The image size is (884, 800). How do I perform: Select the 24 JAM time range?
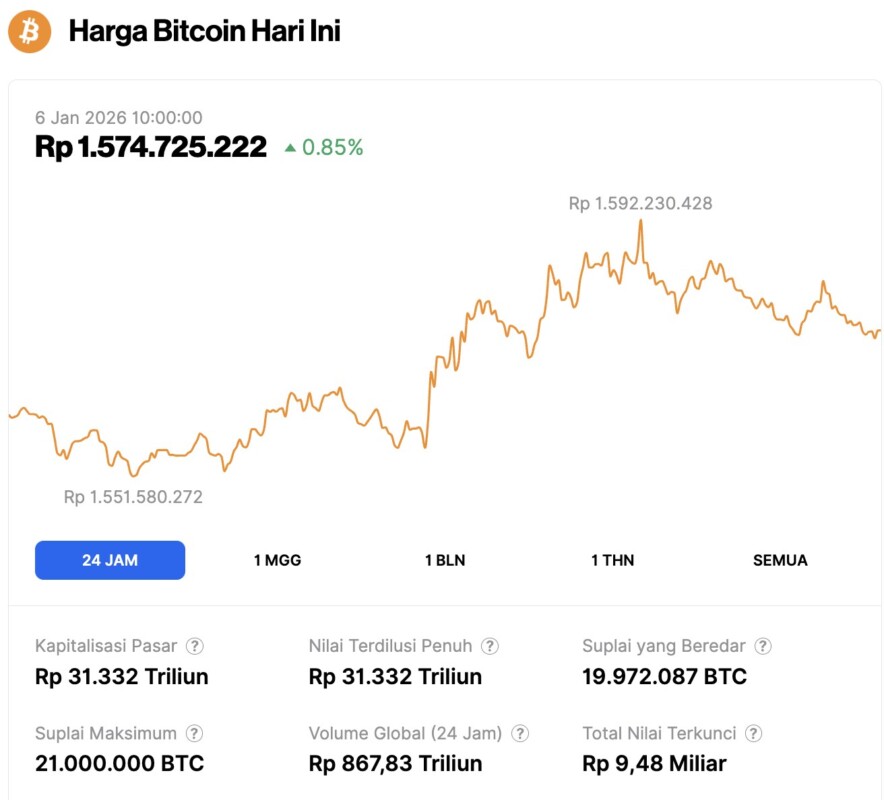(x=110, y=560)
